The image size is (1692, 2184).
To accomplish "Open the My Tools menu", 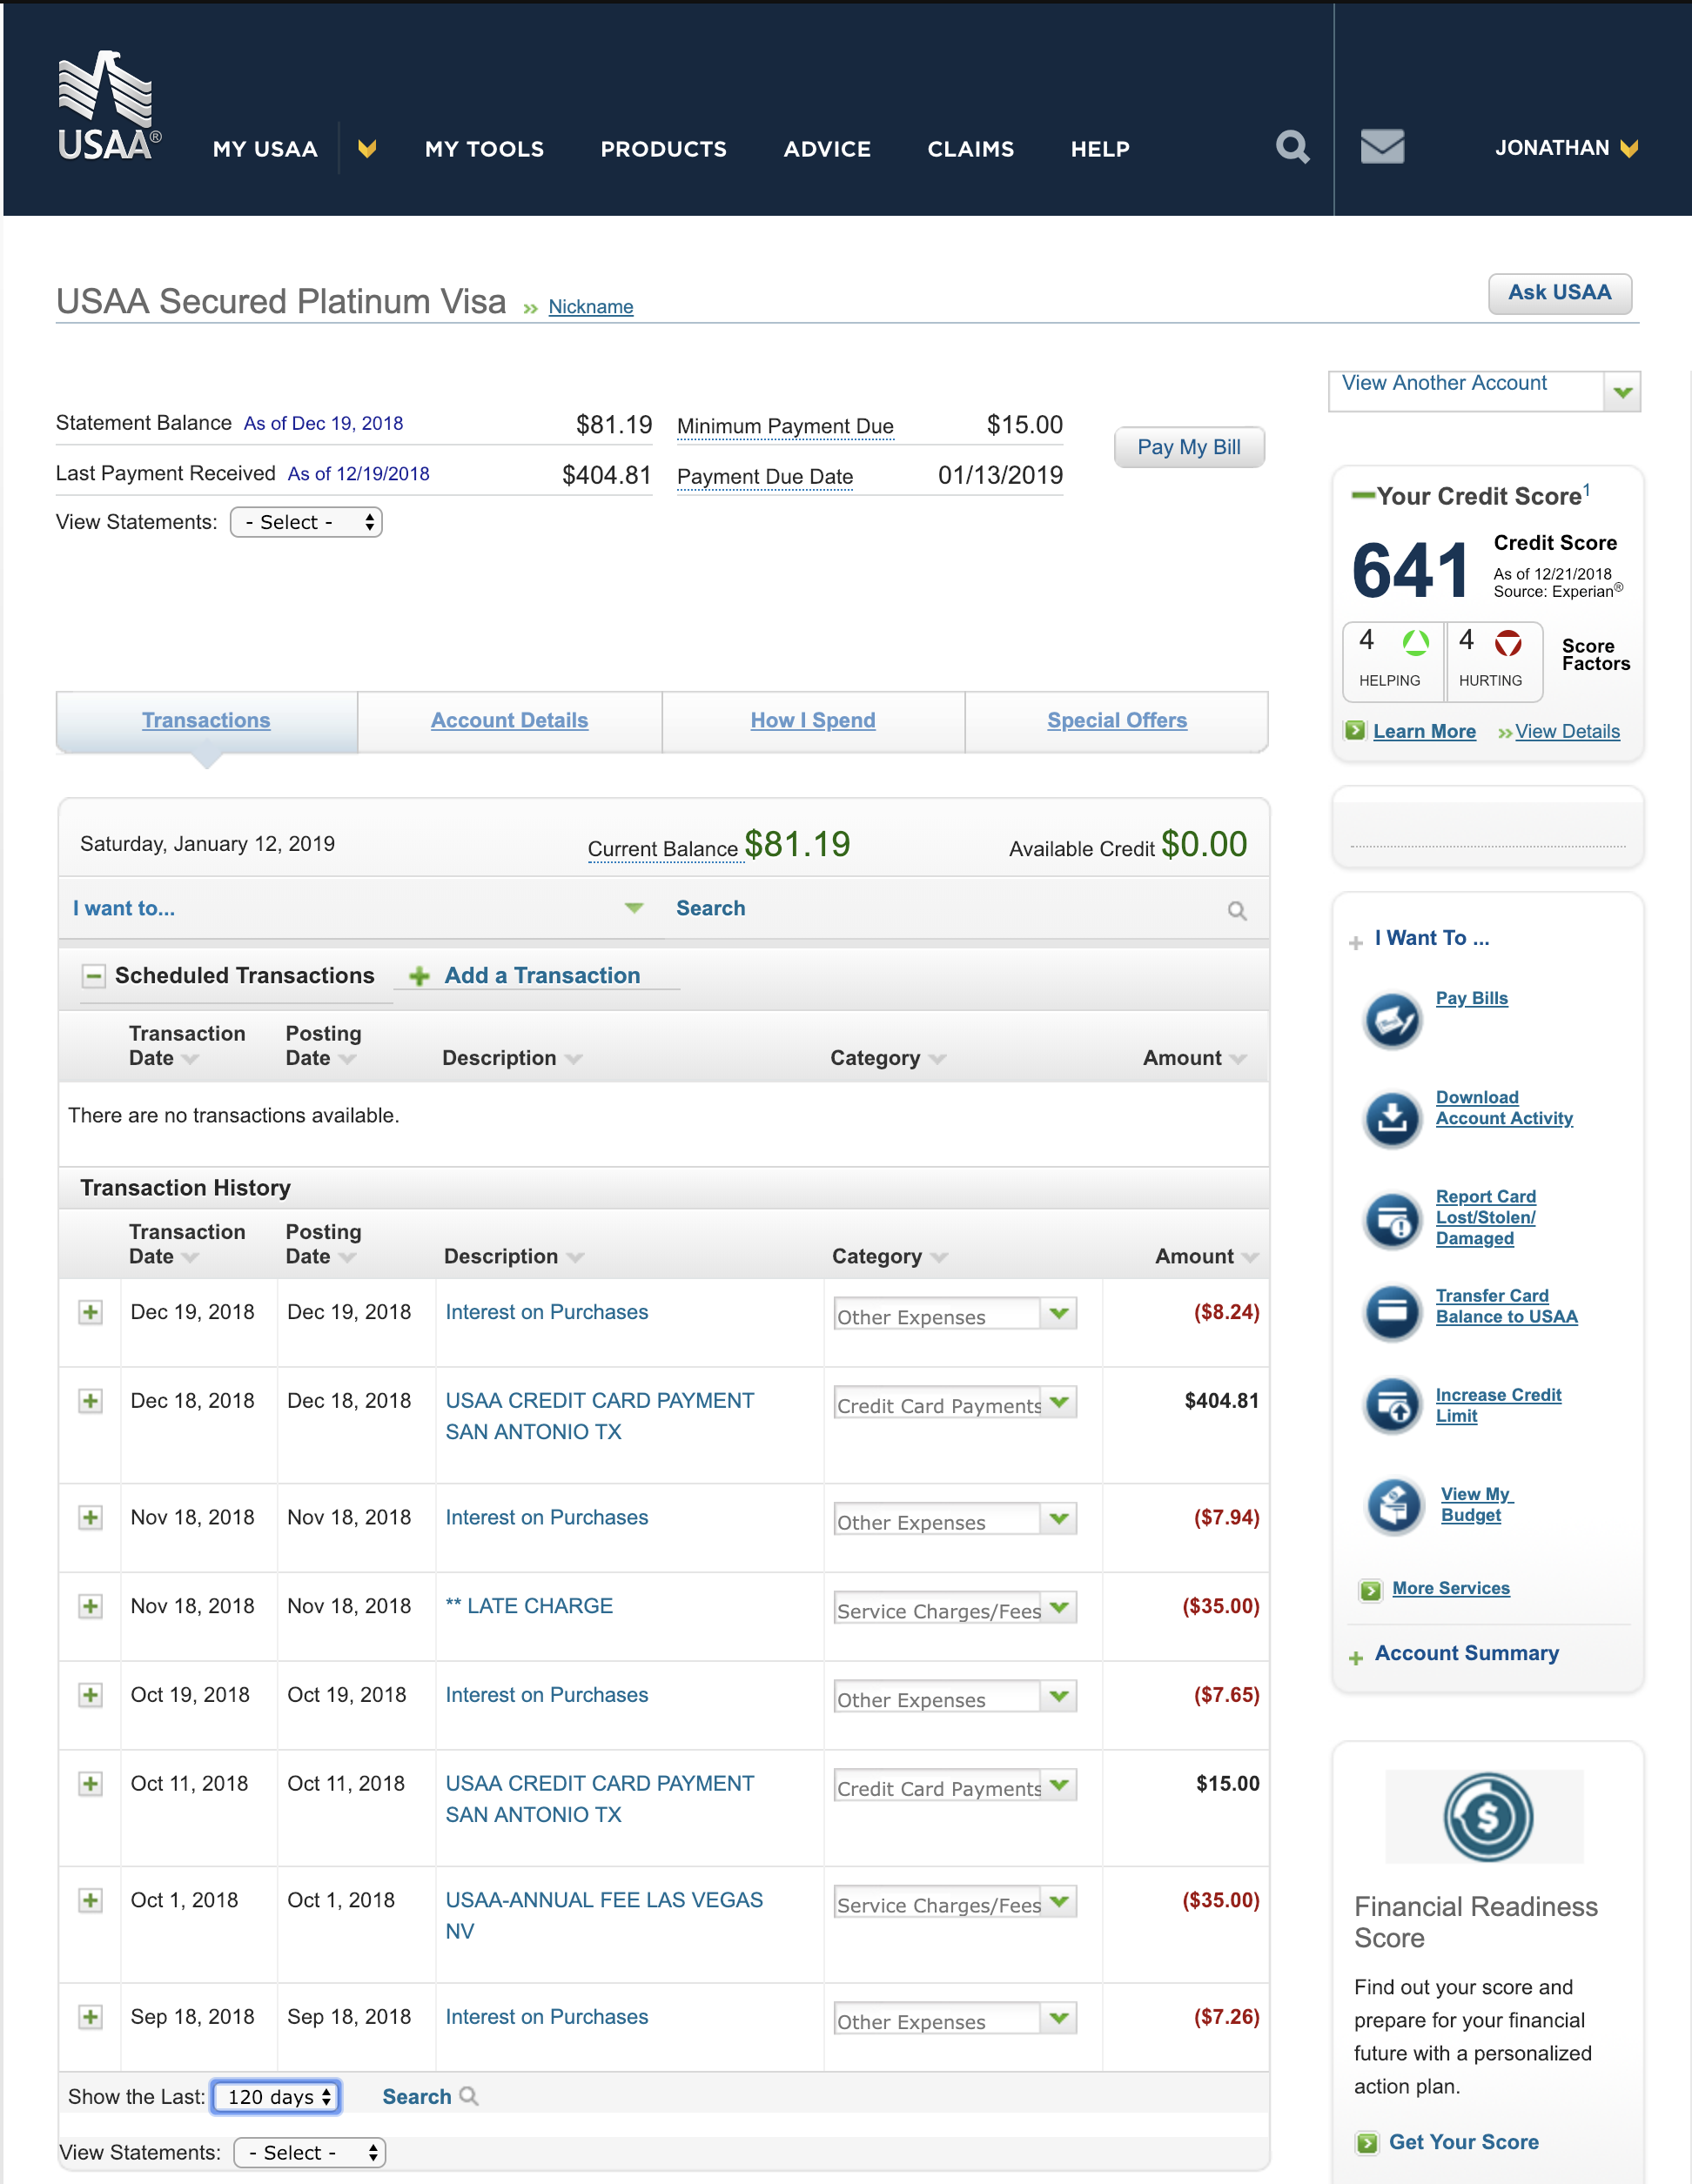I will [484, 149].
